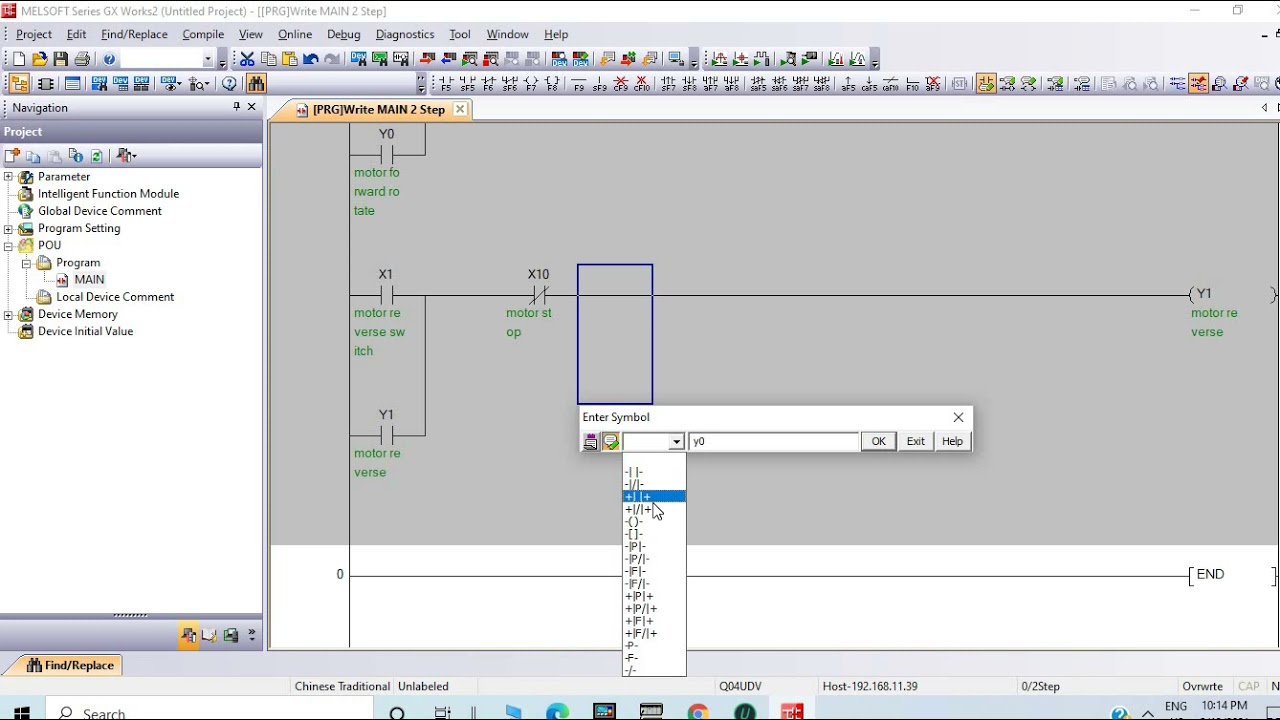Open the Project menu

[34, 34]
